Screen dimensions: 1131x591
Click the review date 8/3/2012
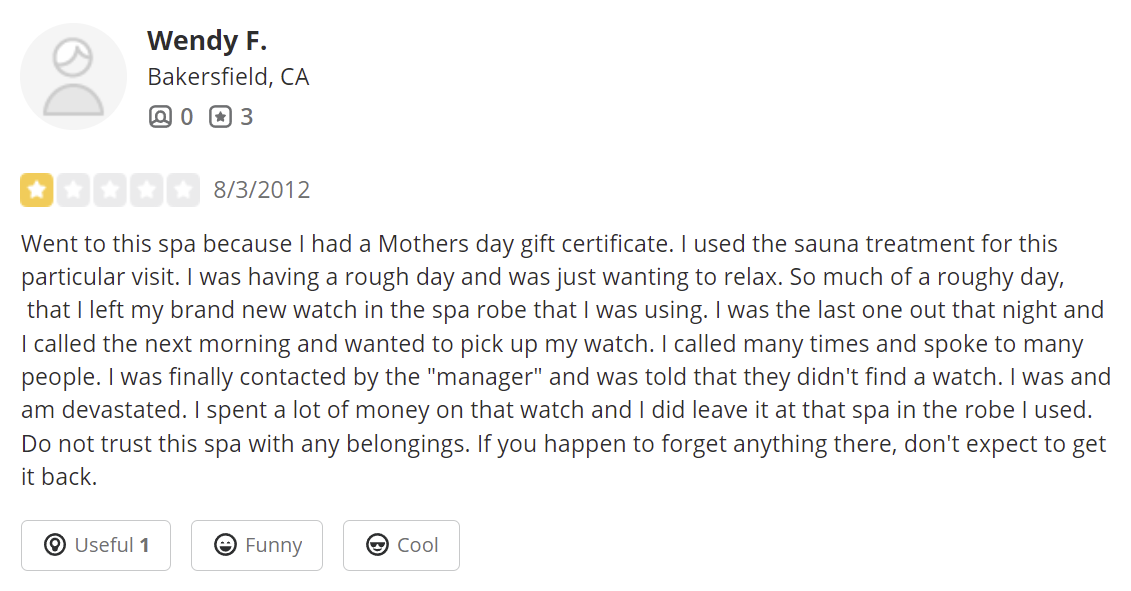[x=262, y=190]
